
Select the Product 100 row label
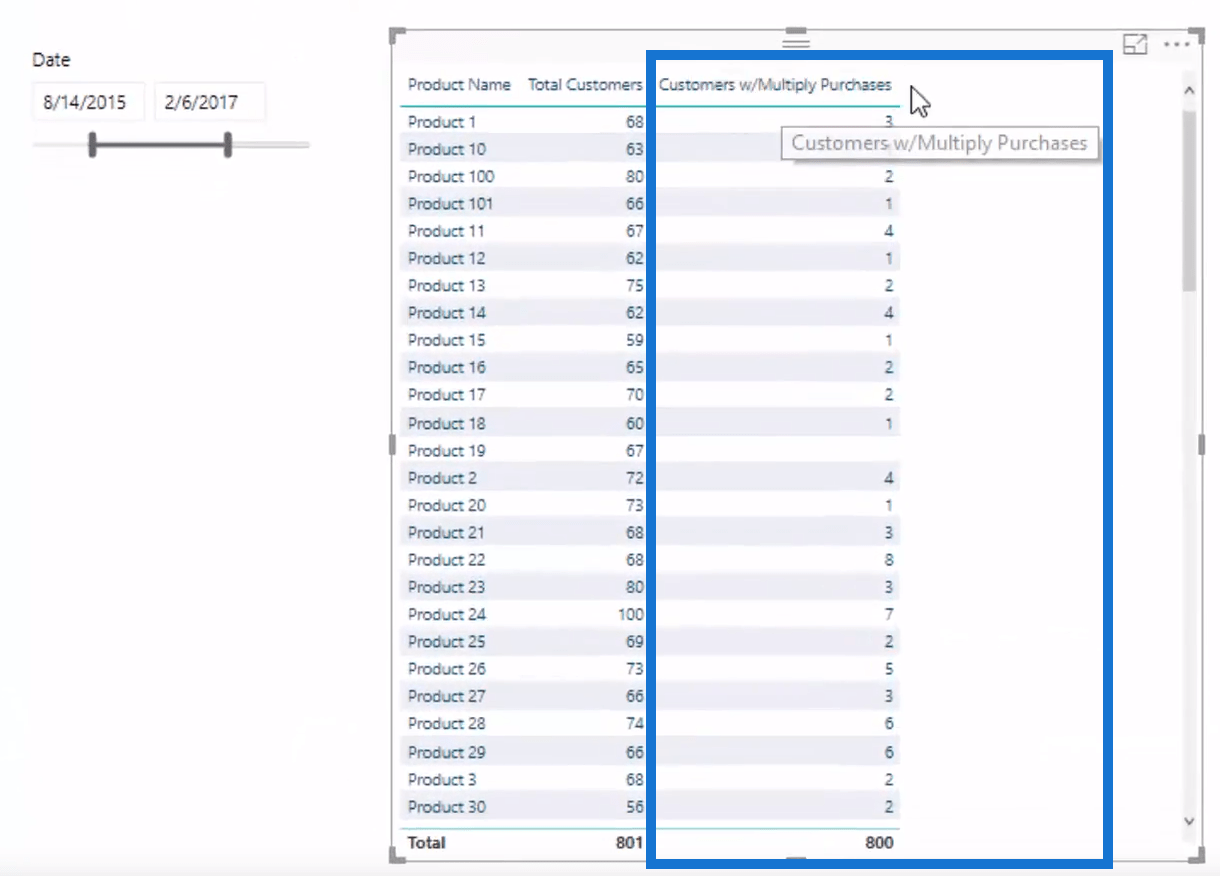point(451,176)
